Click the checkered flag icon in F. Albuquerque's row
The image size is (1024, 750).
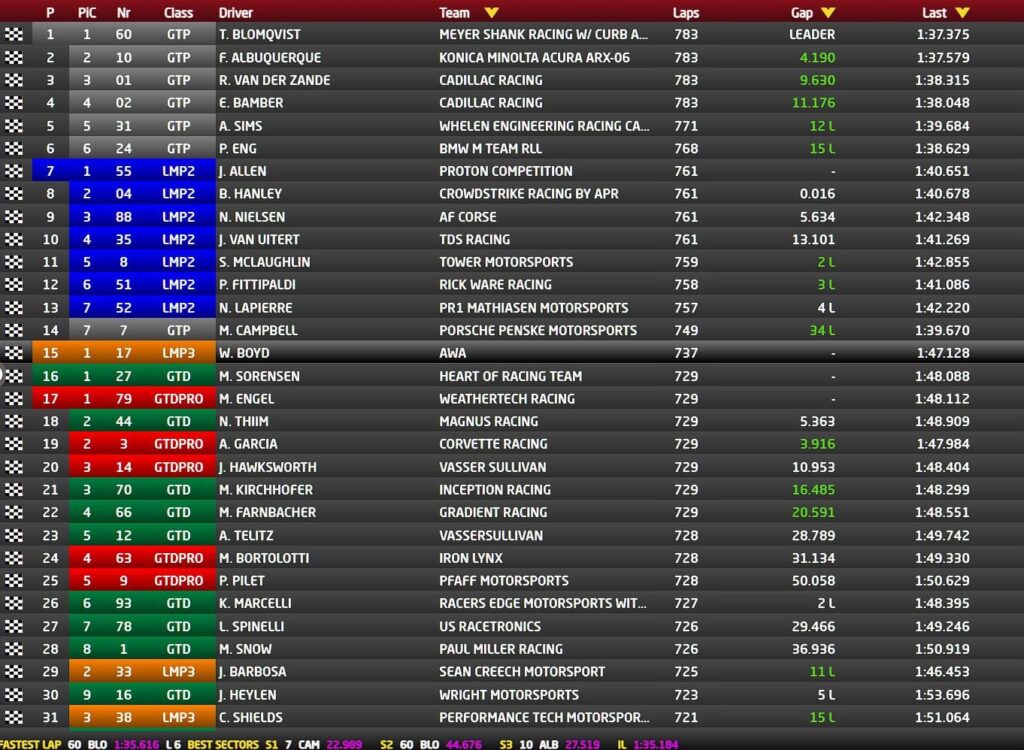14,57
